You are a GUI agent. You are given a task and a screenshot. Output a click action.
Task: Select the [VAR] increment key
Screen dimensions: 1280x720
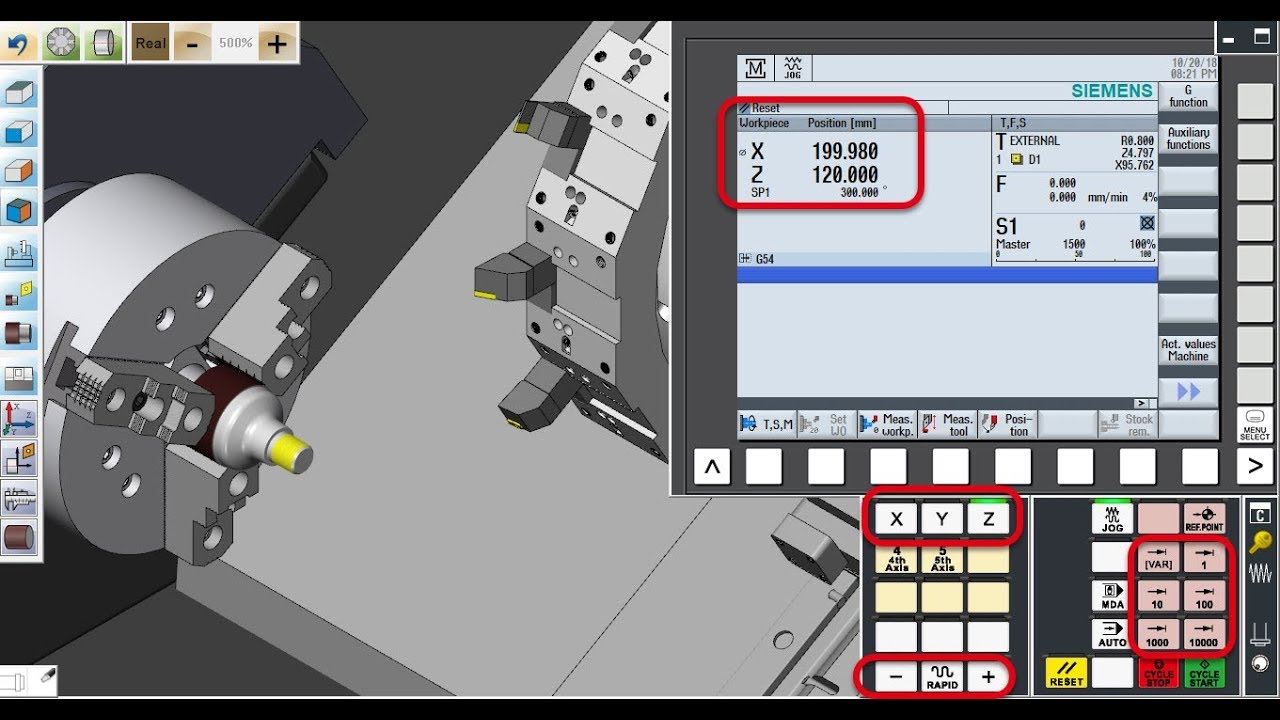tap(1158, 558)
